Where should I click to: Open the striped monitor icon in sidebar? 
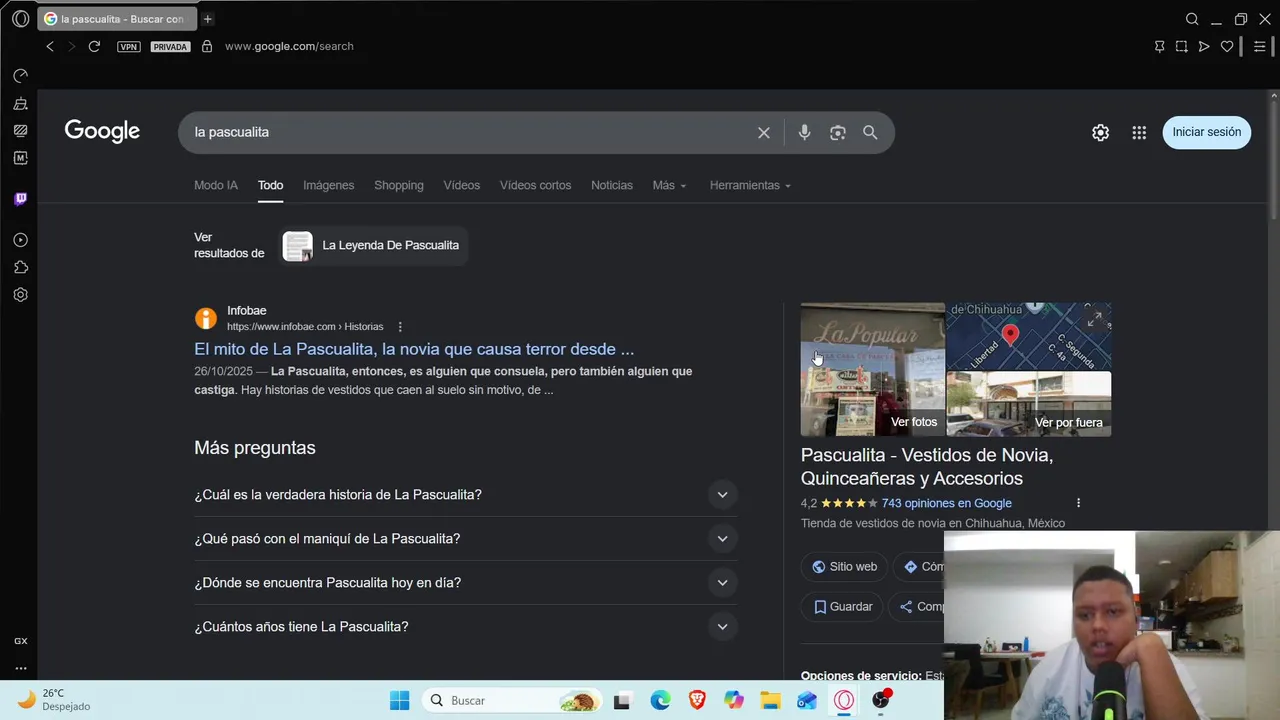click(x=20, y=131)
